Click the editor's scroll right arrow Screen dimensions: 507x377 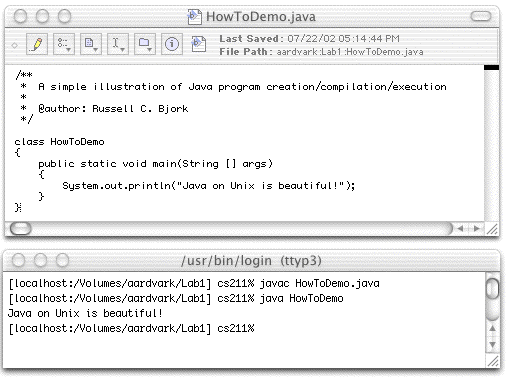(x=477, y=229)
